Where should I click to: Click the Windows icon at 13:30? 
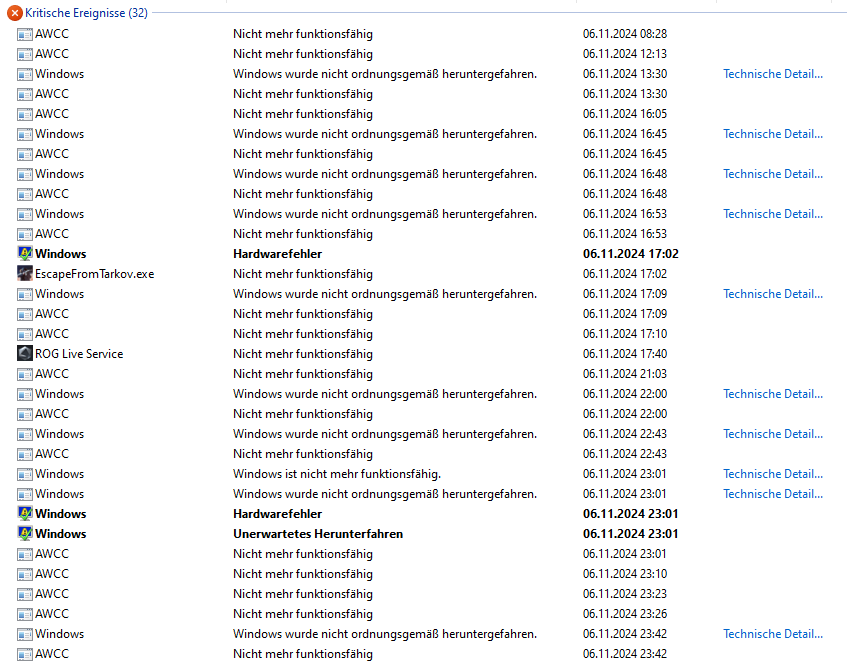pyautogui.click(x=25, y=74)
